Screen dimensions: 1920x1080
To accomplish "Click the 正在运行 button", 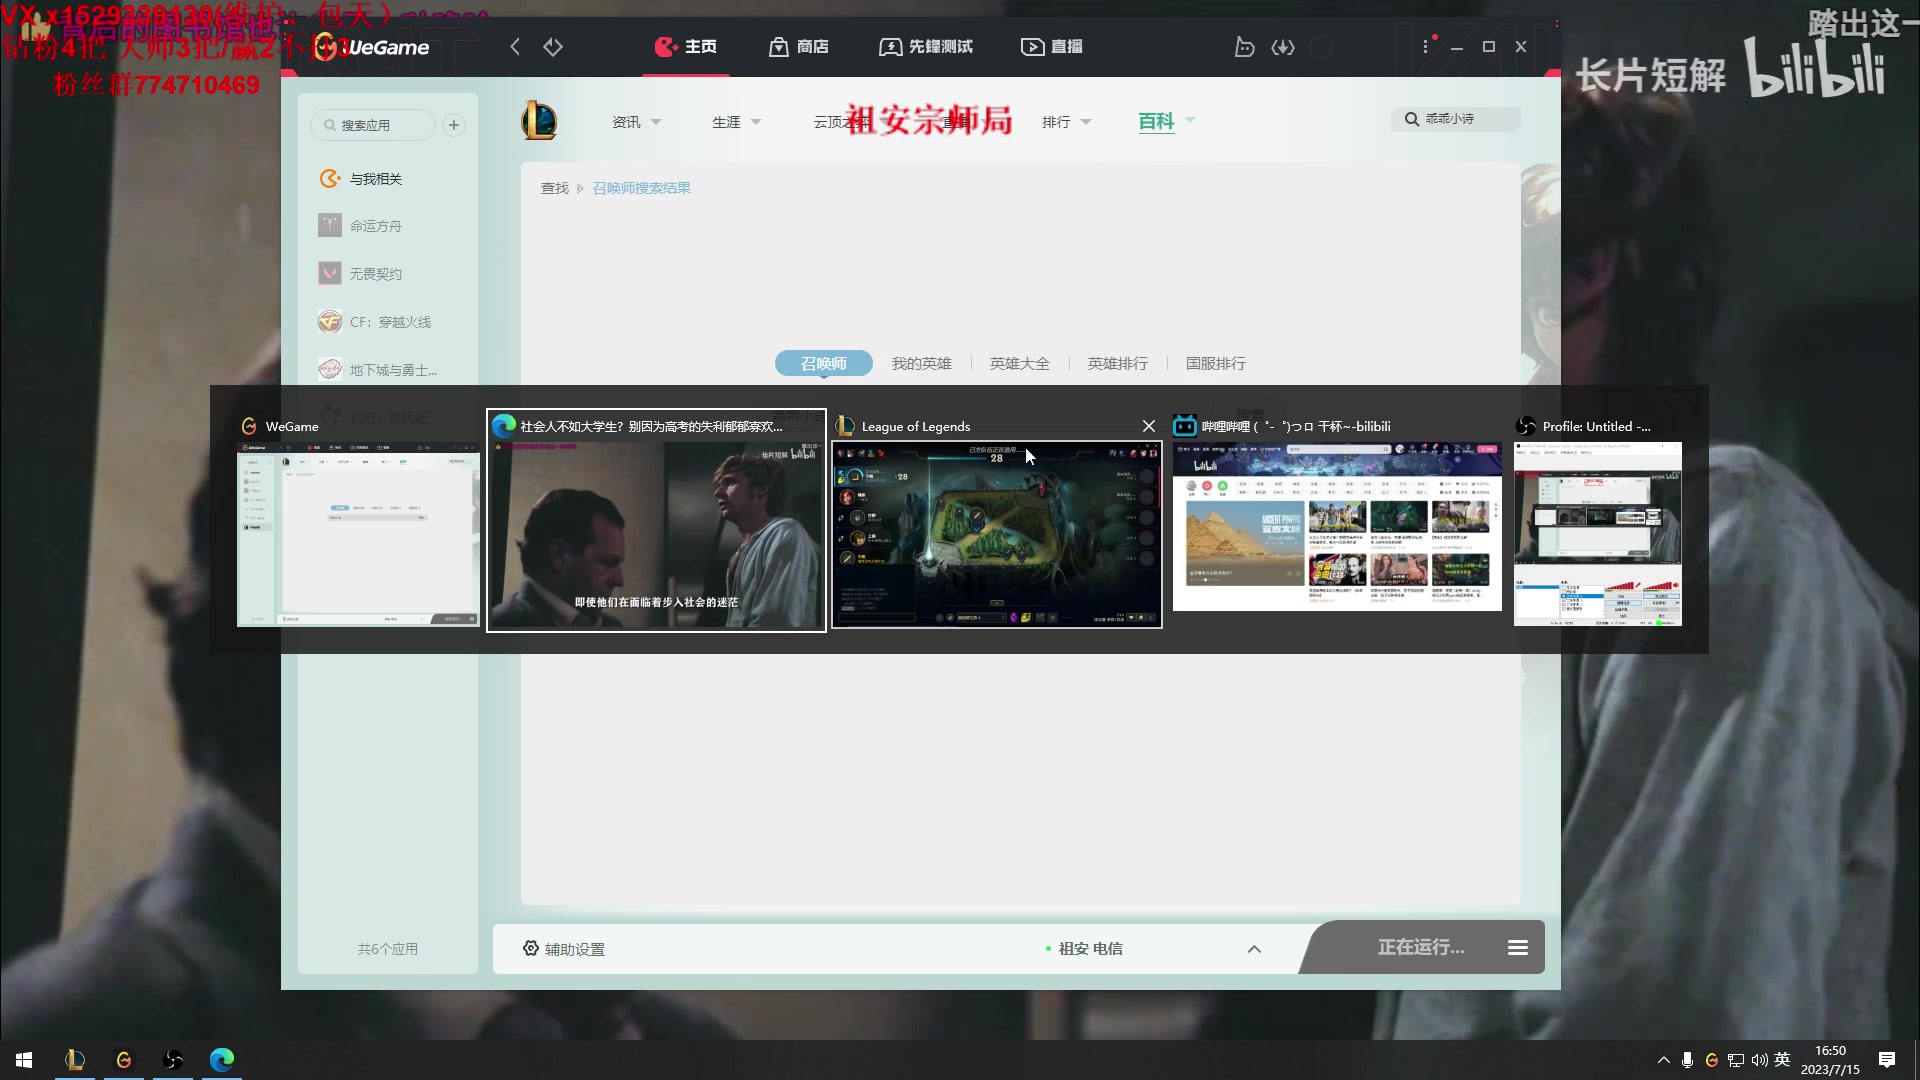I will click(1420, 947).
